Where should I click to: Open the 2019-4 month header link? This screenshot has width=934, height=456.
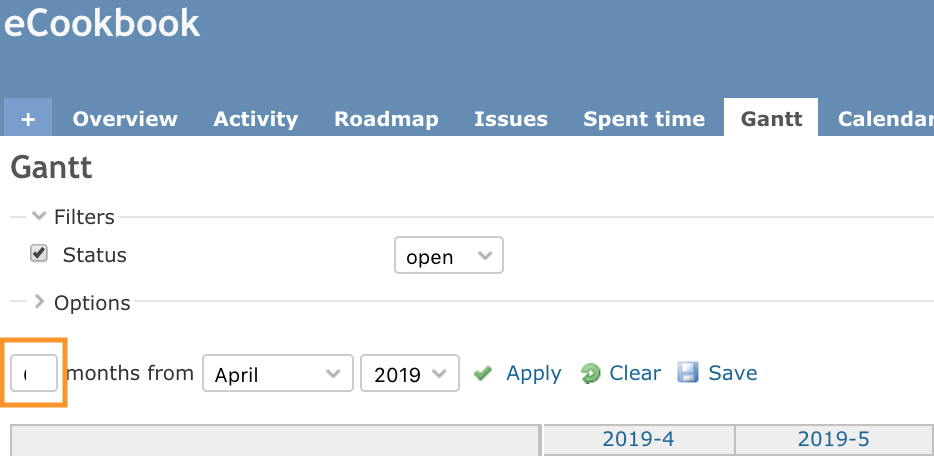coord(638,439)
